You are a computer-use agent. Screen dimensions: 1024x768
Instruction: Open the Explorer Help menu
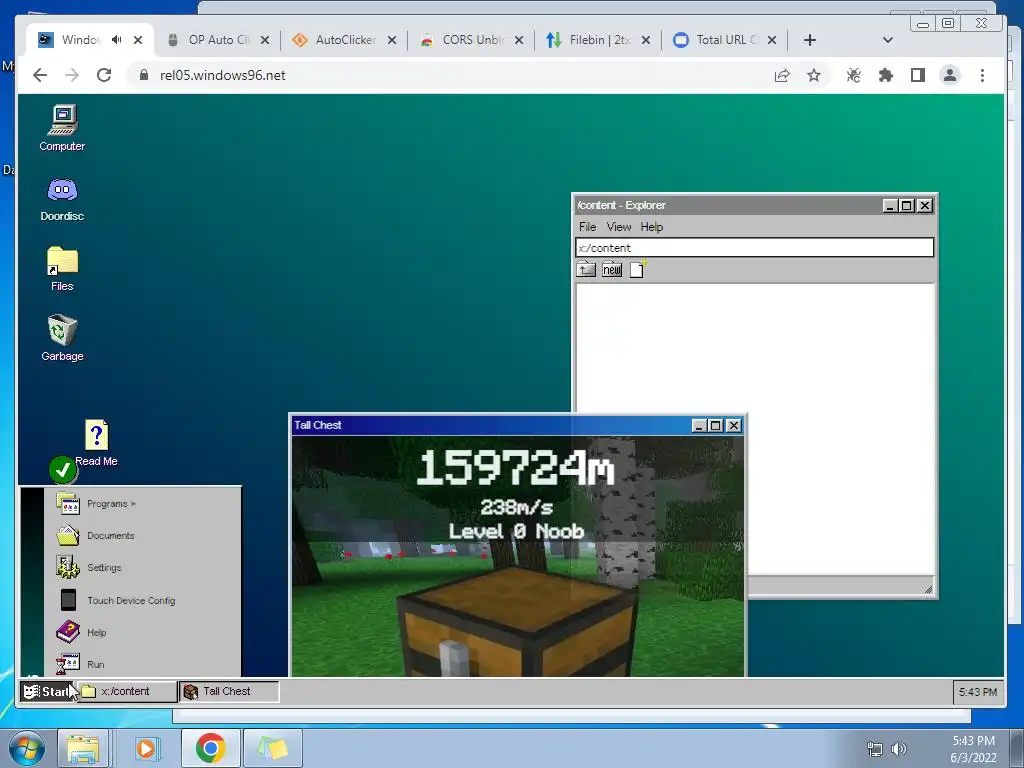pos(651,227)
